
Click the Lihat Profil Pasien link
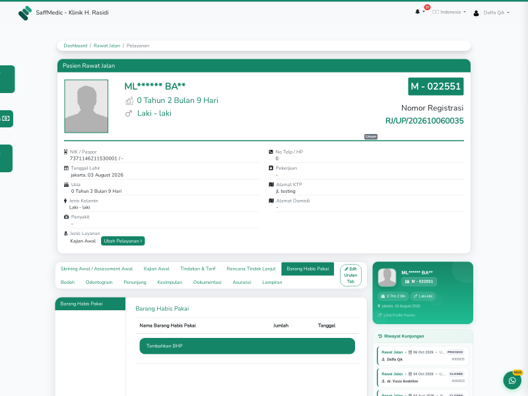click(x=396, y=315)
